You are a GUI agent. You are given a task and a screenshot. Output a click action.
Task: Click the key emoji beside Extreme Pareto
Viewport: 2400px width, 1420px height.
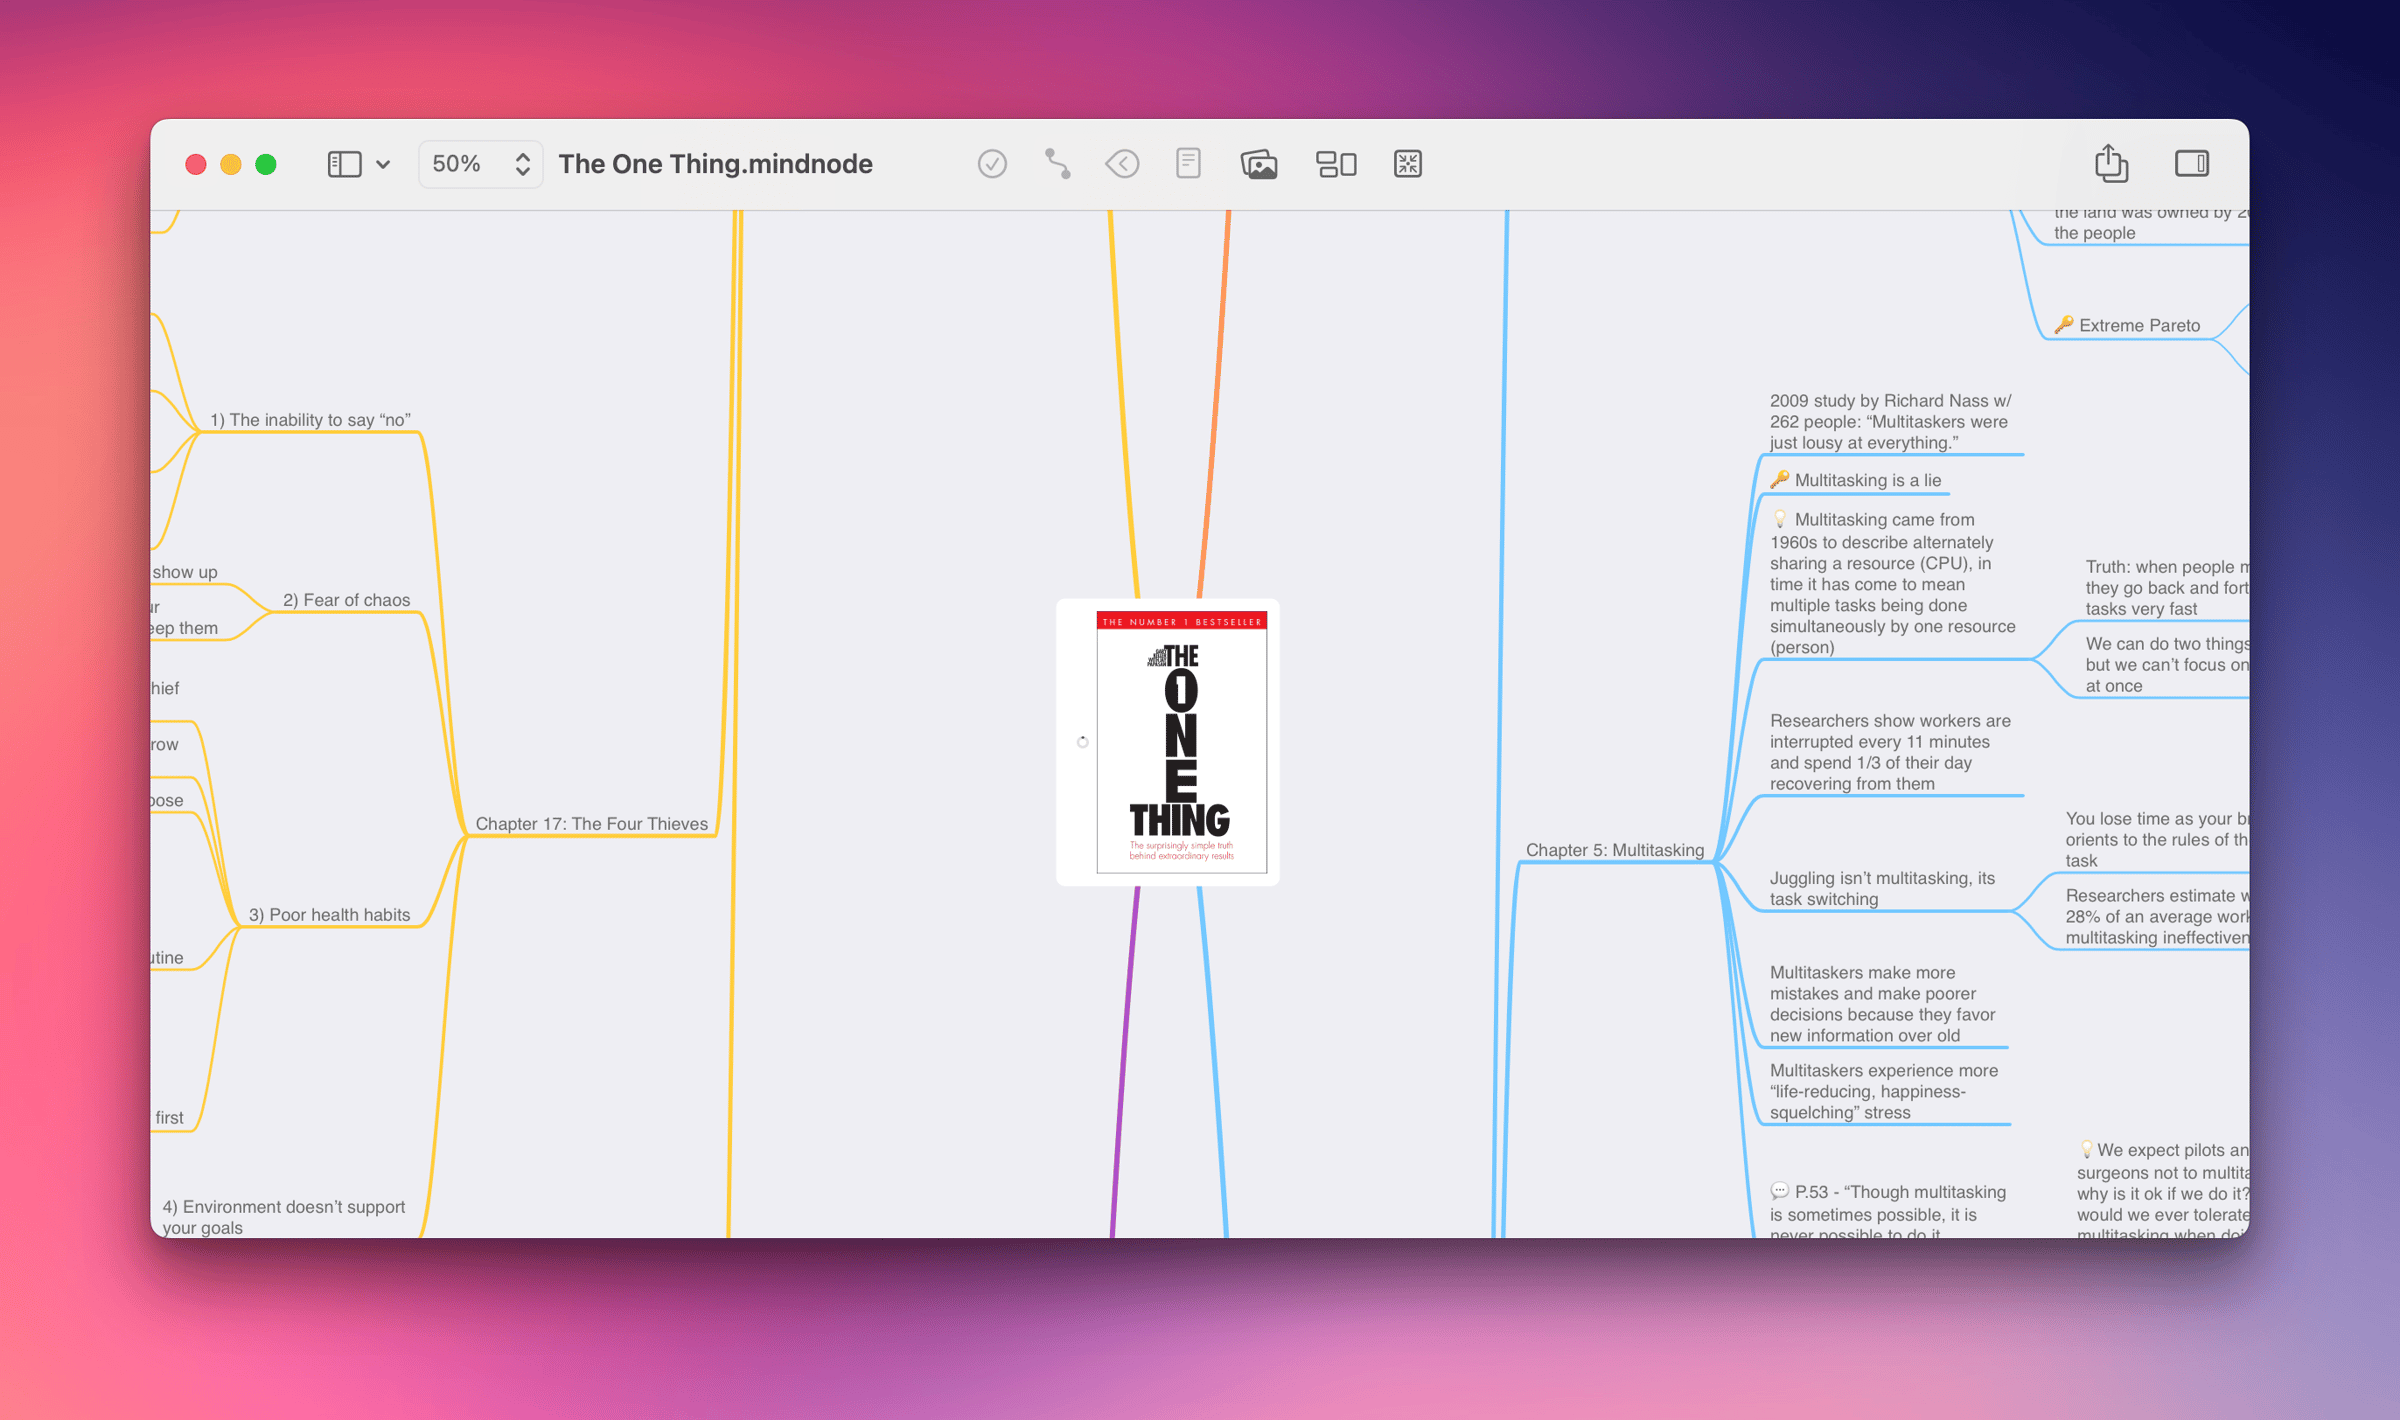click(2064, 325)
